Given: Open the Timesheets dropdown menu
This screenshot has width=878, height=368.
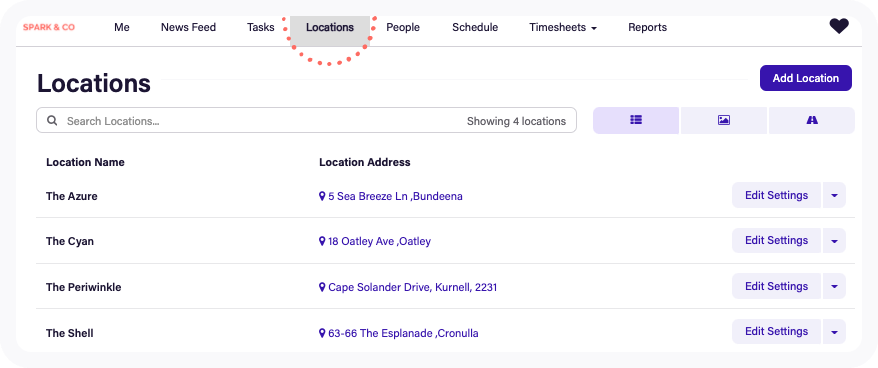Looking at the screenshot, I should tap(563, 27).
